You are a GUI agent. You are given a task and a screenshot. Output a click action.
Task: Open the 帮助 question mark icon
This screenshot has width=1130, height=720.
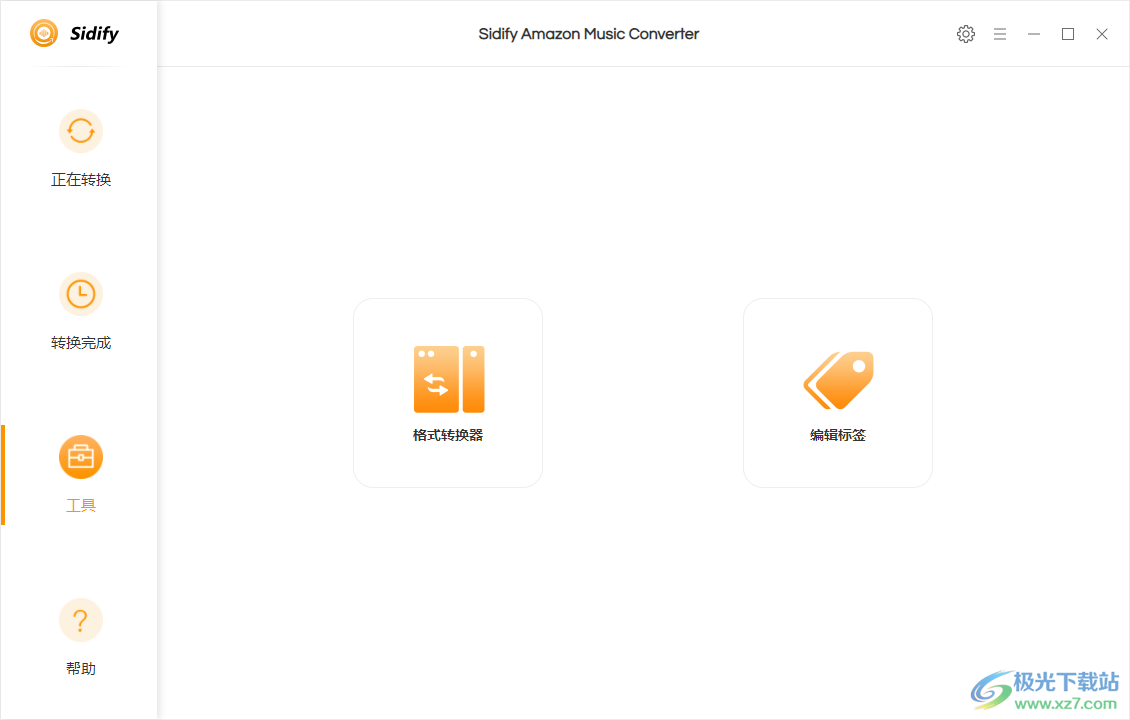click(x=81, y=620)
